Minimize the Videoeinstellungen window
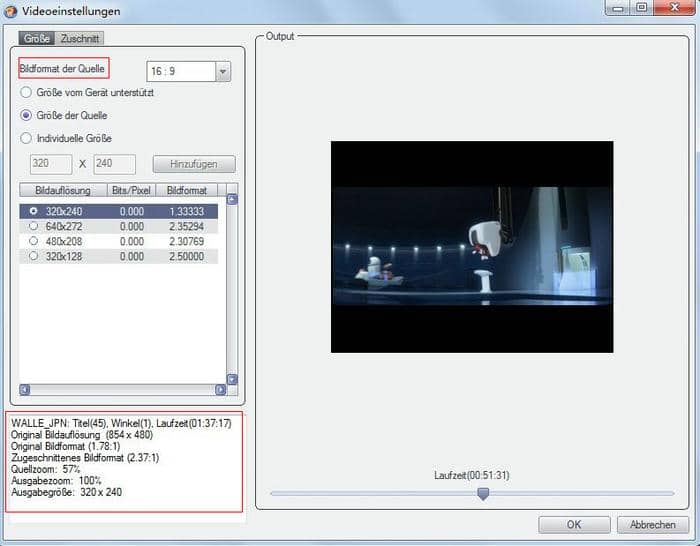 pyautogui.click(x=618, y=8)
